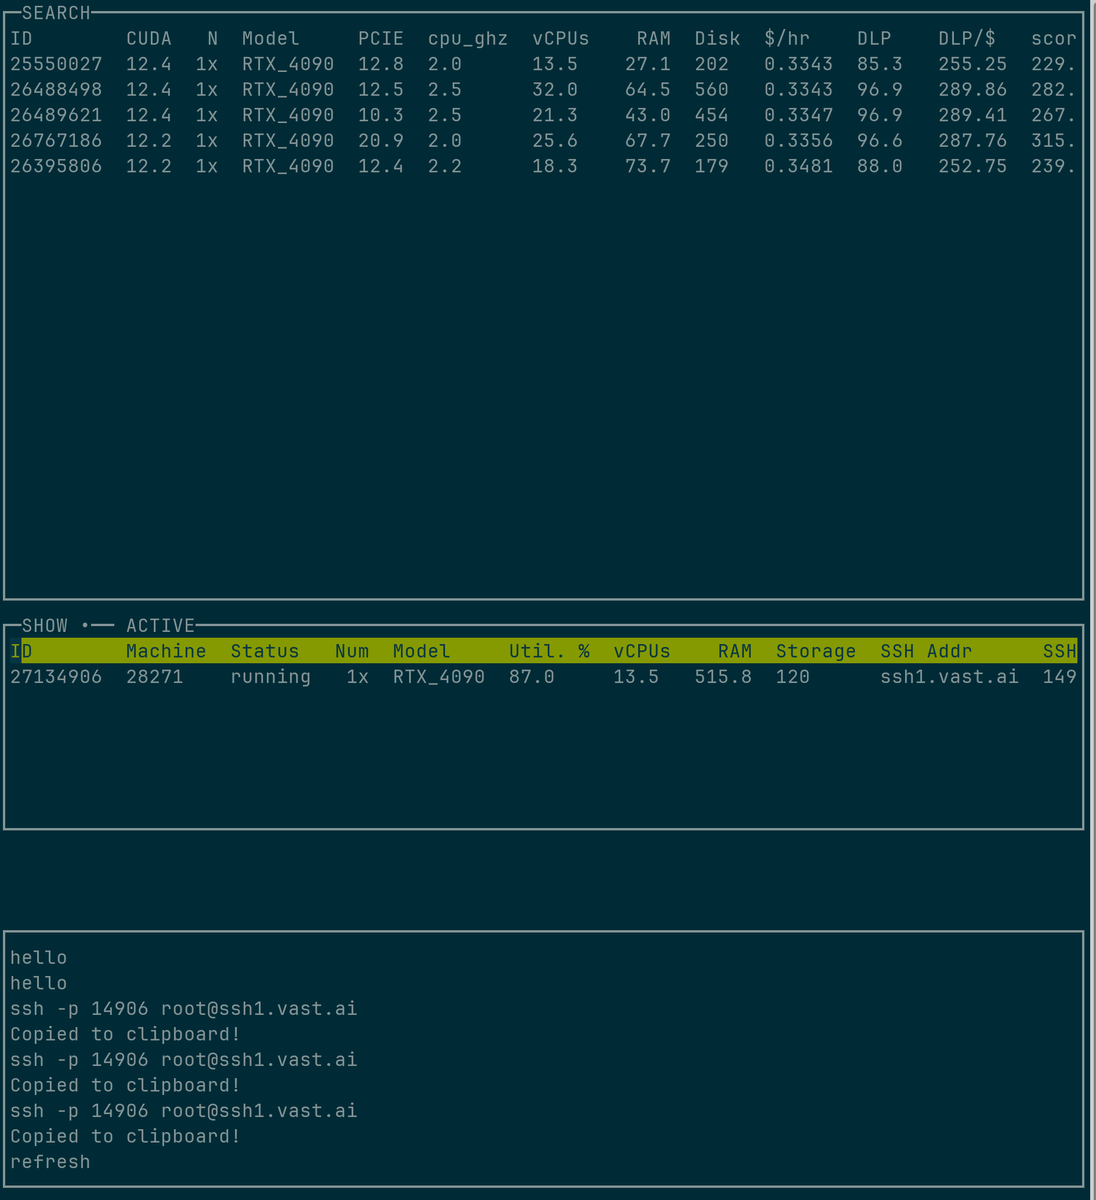
Task: Click the Util. % column header
Action: click(549, 651)
